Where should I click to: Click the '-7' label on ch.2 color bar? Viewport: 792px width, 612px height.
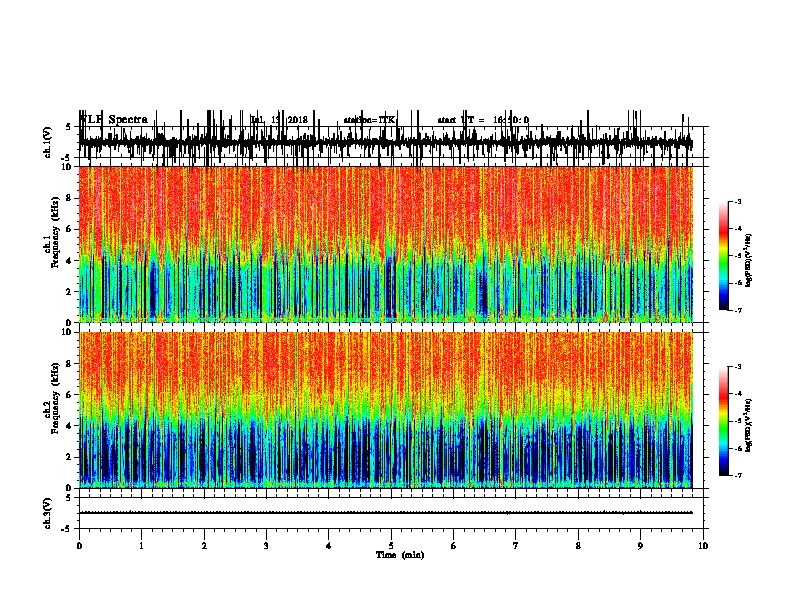point(738,476)
